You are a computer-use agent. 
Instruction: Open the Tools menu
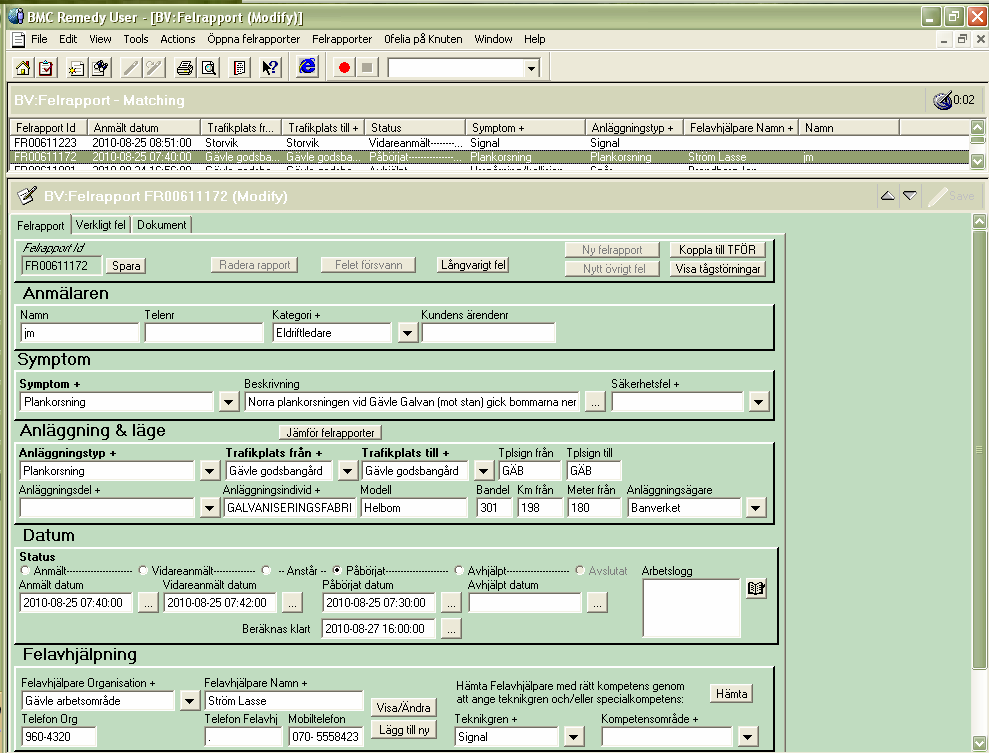tap(136, 39)
